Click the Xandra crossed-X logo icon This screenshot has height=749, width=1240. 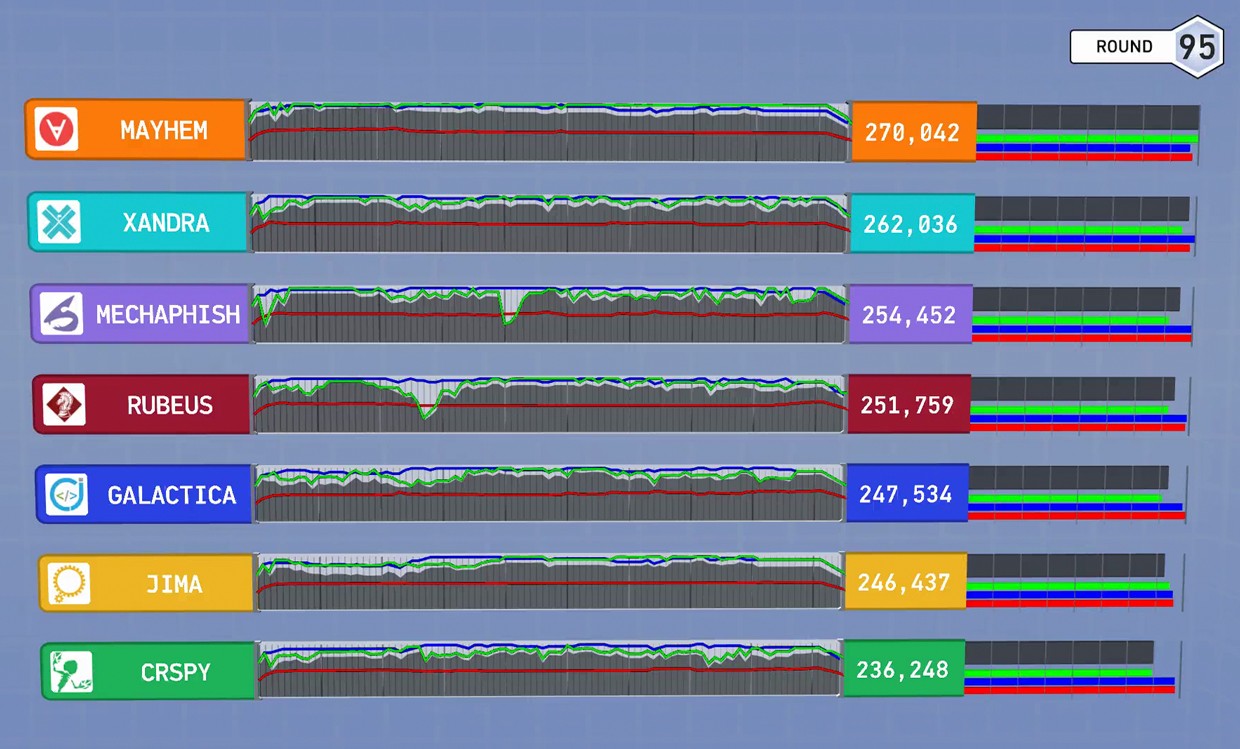[59, 222]
